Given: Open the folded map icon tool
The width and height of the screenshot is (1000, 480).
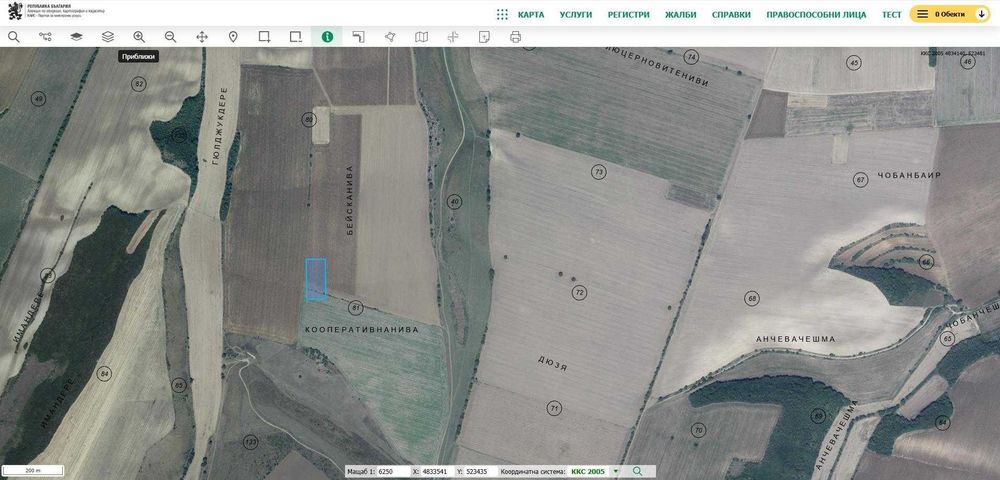Looking at the screenshot, I should click(x=422, y=37).
